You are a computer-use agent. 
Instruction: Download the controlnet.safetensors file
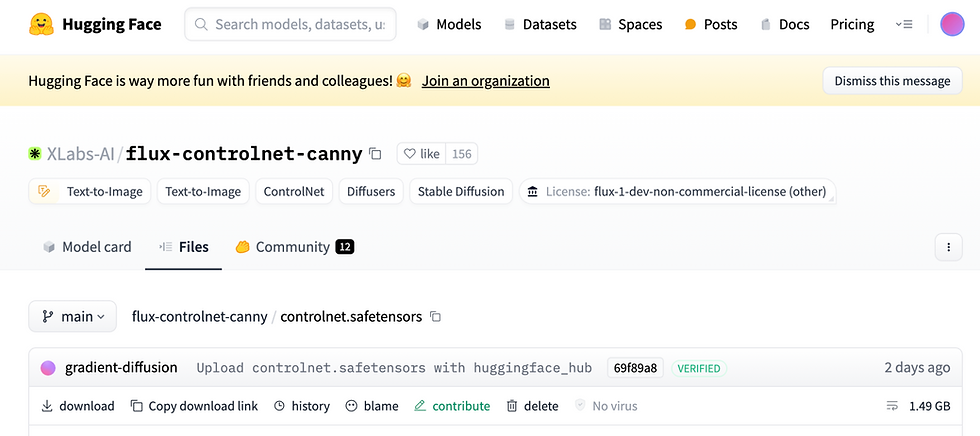[77, 406]
